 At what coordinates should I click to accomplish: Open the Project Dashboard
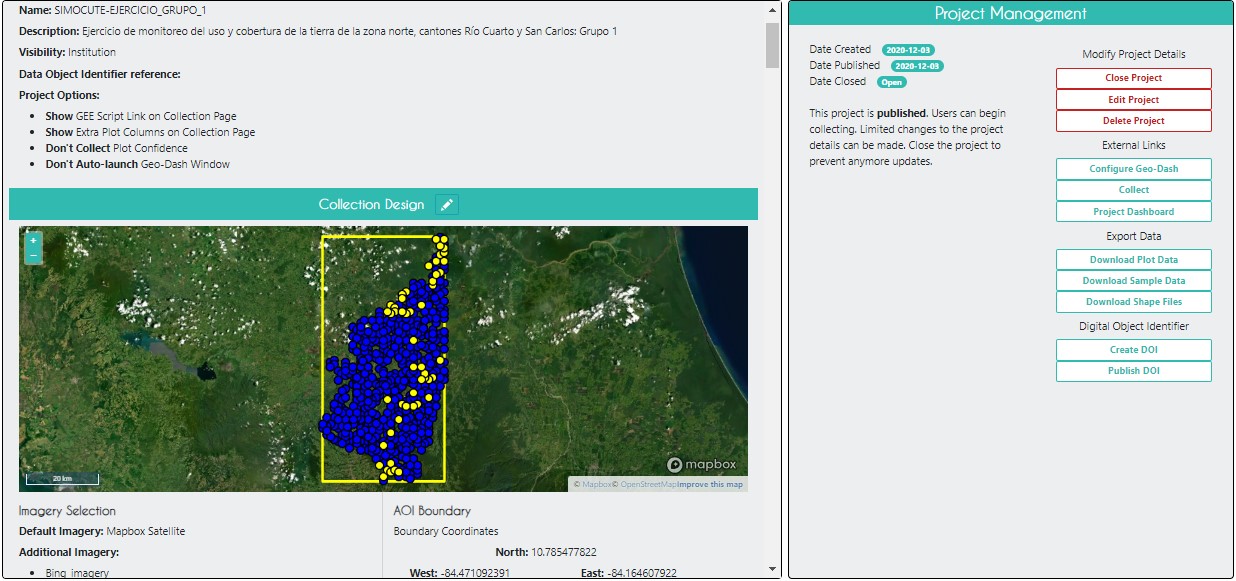pyautogui.click(x=1133, y=212)
